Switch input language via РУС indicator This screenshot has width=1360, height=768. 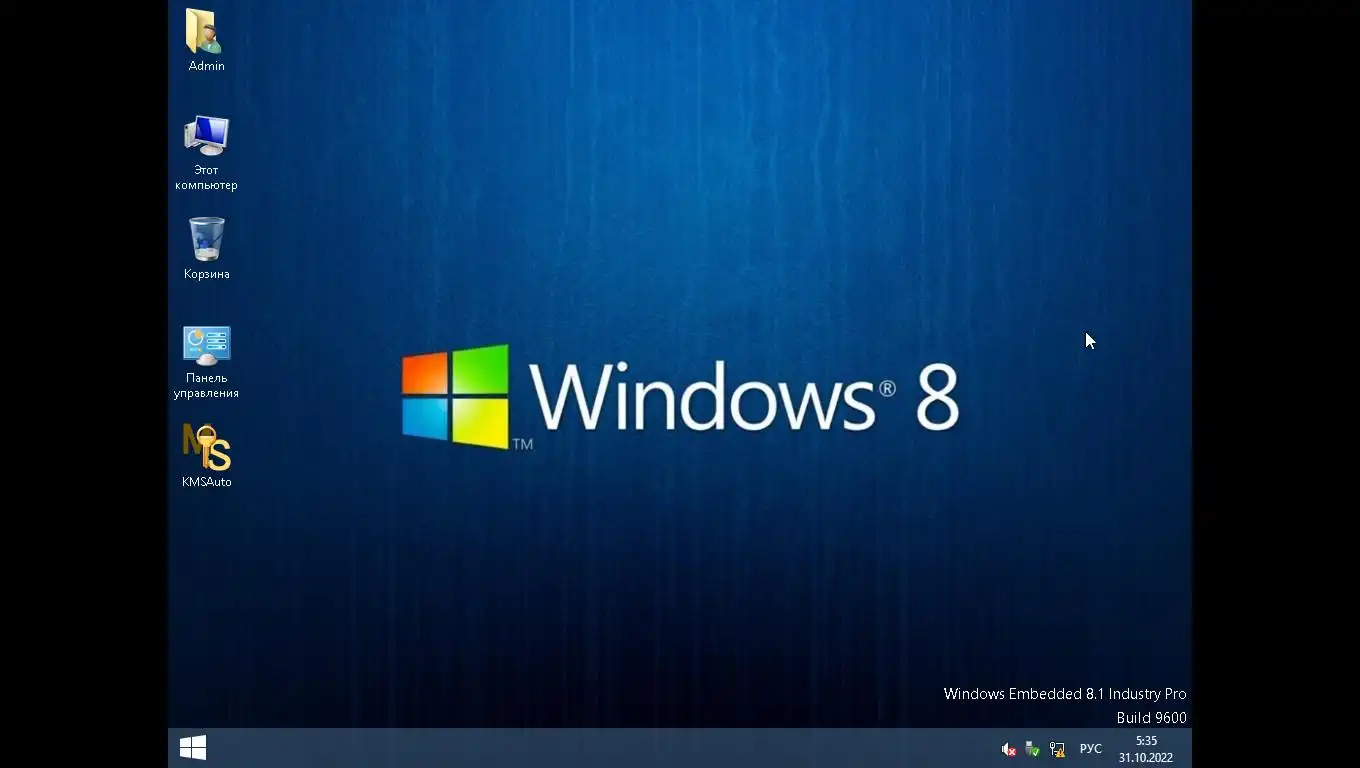(x=1091, y=749)
